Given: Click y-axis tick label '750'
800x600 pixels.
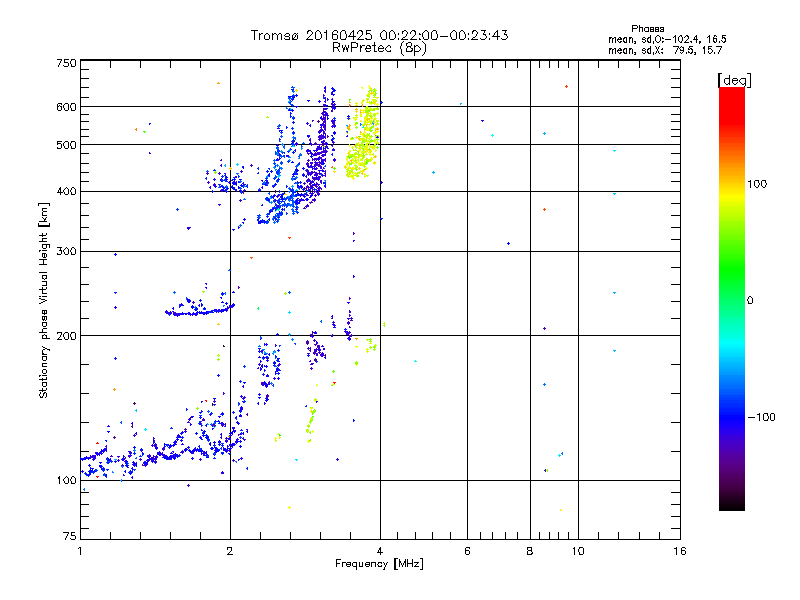Looking at the screenshot, I should coord(67,63).
